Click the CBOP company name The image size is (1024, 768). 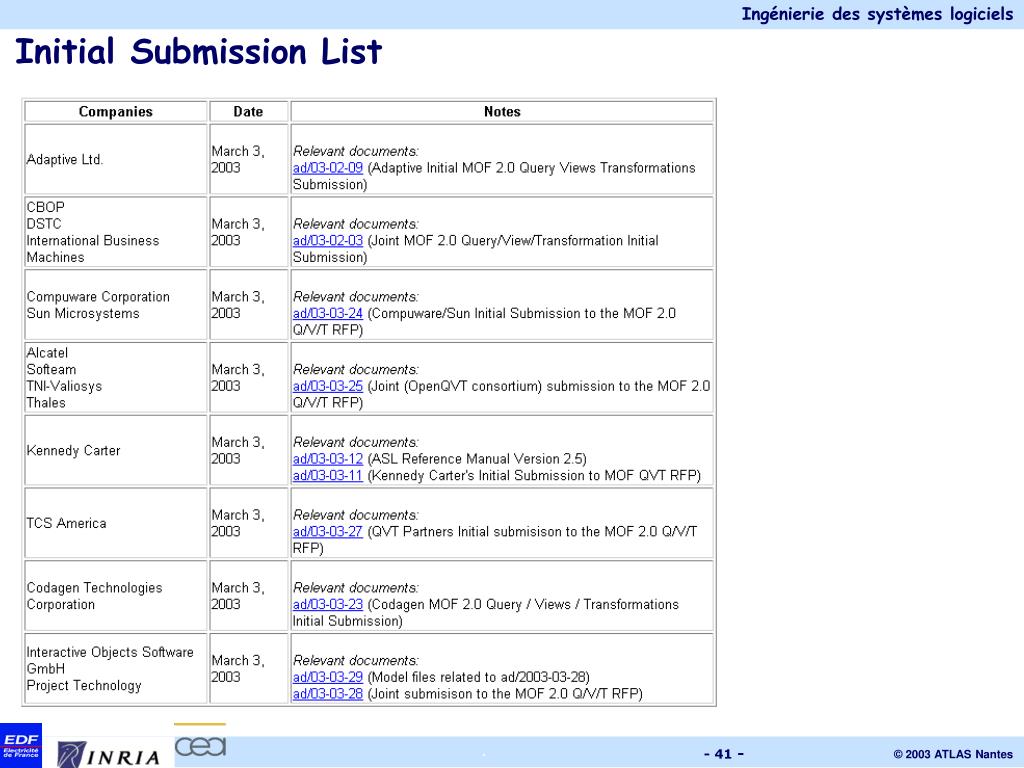click(46, 207)
